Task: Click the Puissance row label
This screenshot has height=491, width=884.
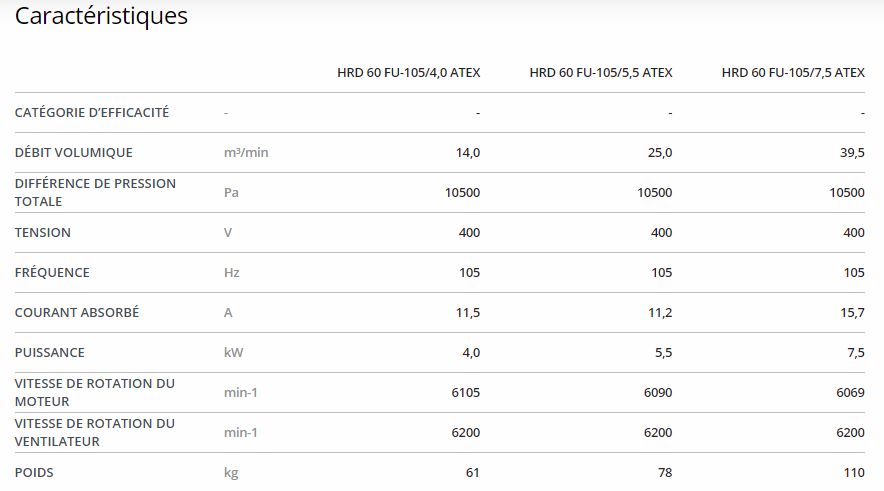Action: pos(50,352)
